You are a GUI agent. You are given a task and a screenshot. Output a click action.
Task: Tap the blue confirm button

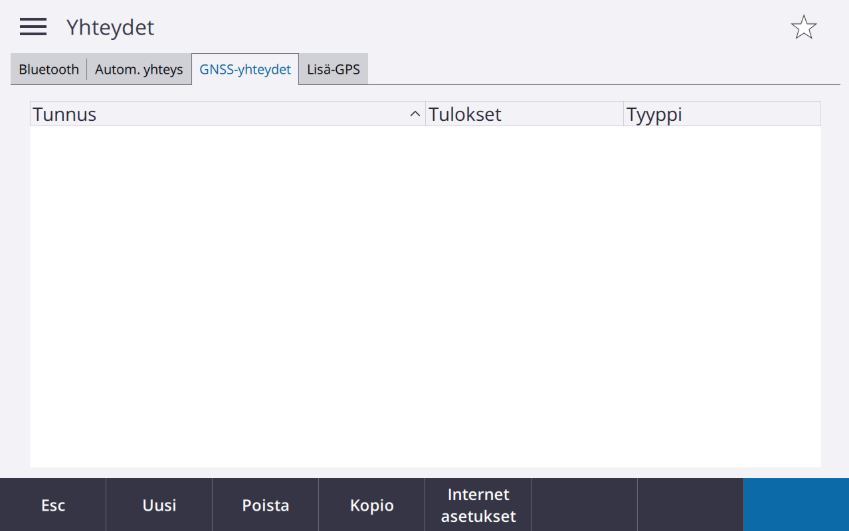click(796, 505)
